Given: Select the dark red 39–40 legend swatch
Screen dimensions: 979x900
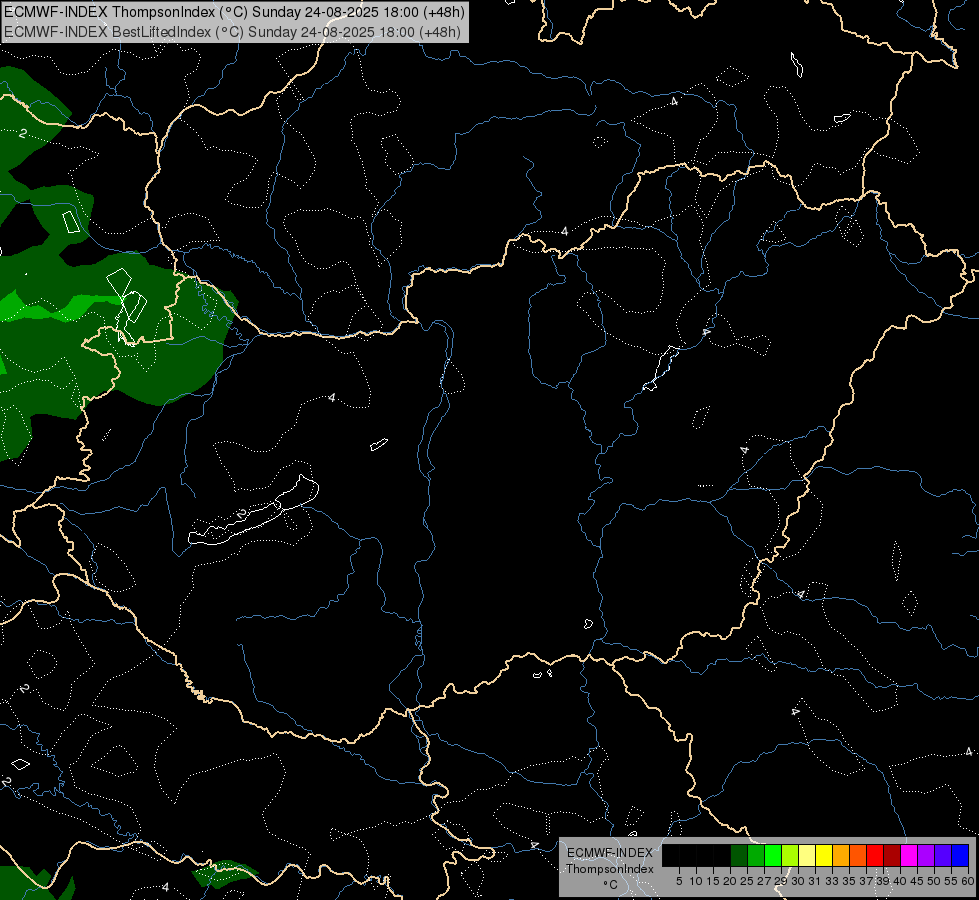Looking at the screenshot, I should point(892,856).
